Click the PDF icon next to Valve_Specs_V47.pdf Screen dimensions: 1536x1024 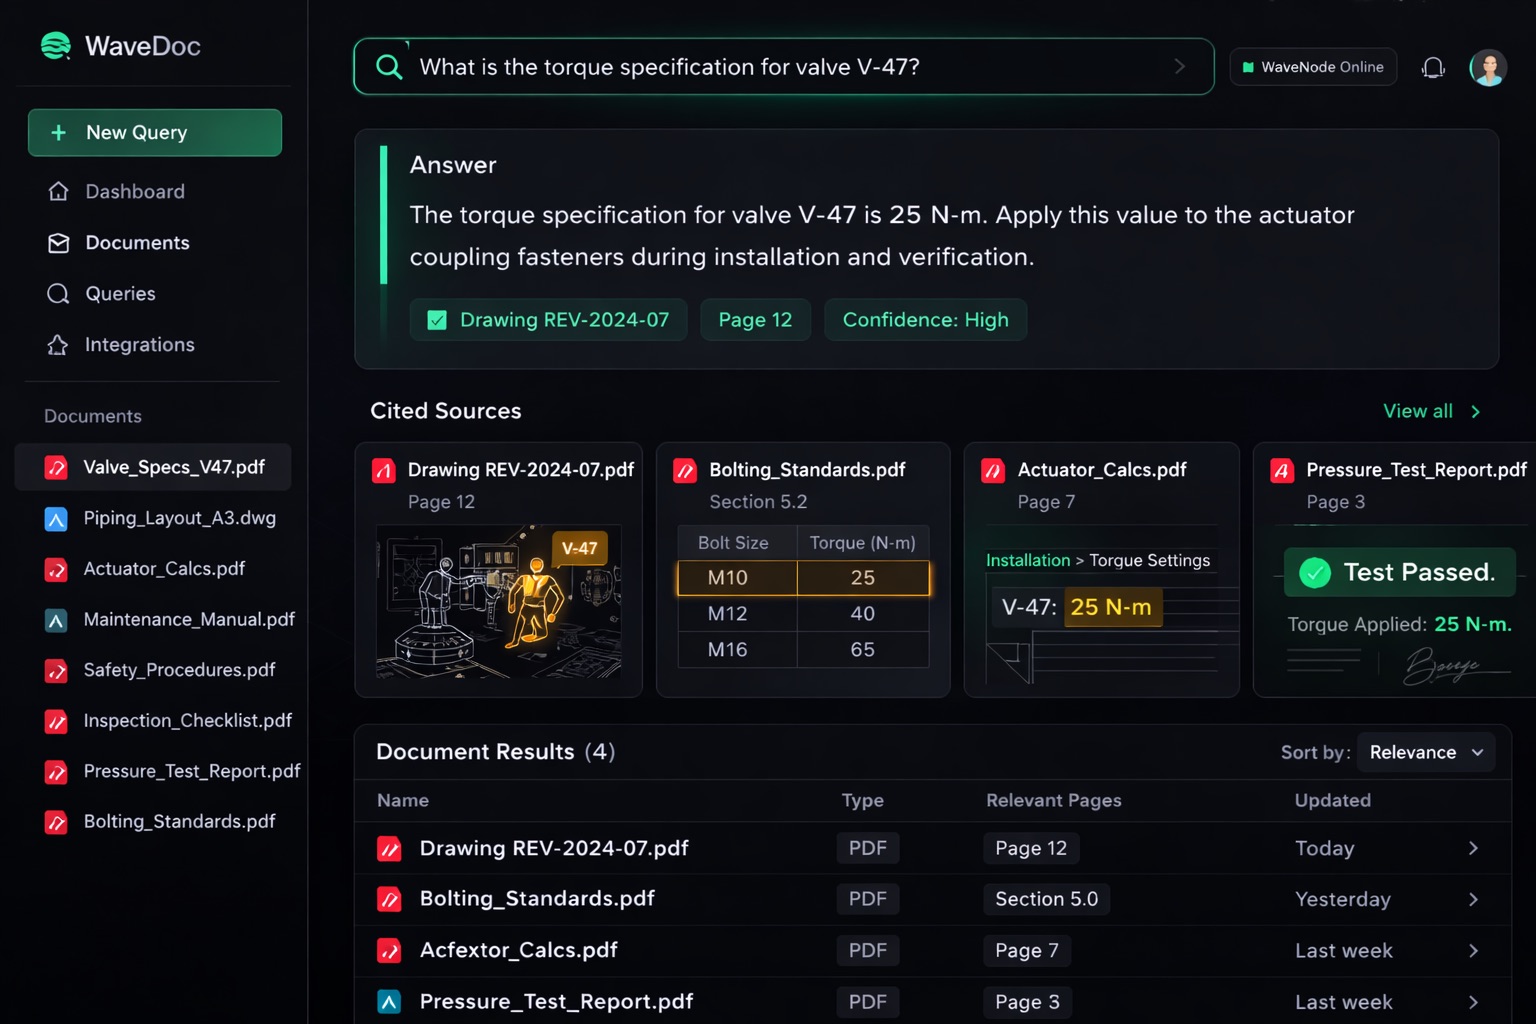(x=56, y=467)
